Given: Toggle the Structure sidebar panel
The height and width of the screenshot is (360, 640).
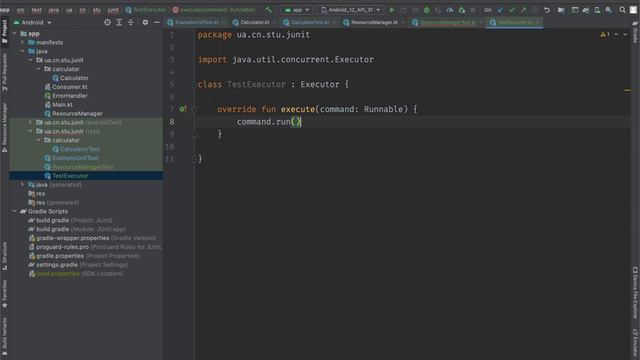Looking at the screenshot, I should pyautogui.click(x=4, y=256).
